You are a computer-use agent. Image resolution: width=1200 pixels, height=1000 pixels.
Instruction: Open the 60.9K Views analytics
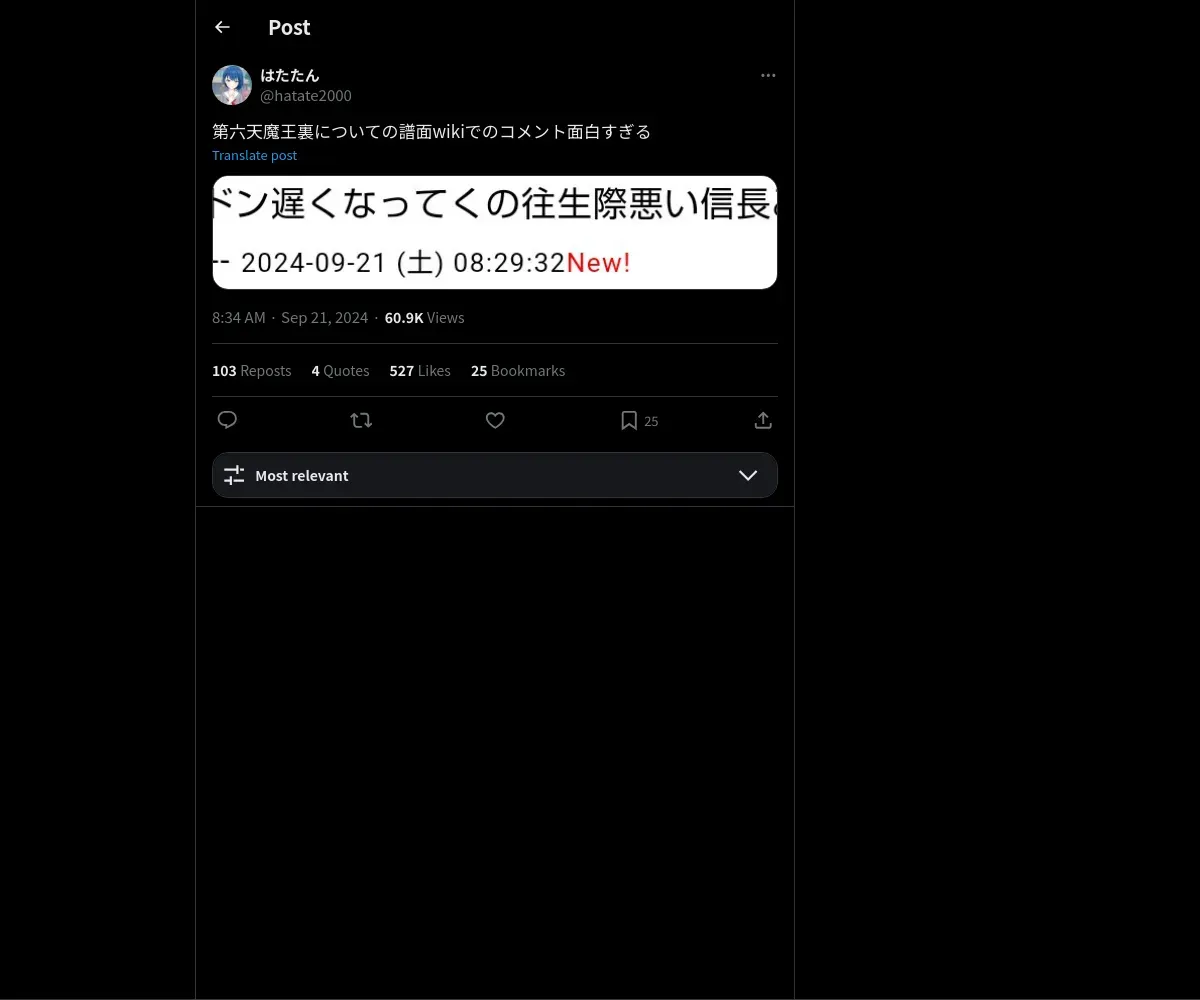click(424, 317)
